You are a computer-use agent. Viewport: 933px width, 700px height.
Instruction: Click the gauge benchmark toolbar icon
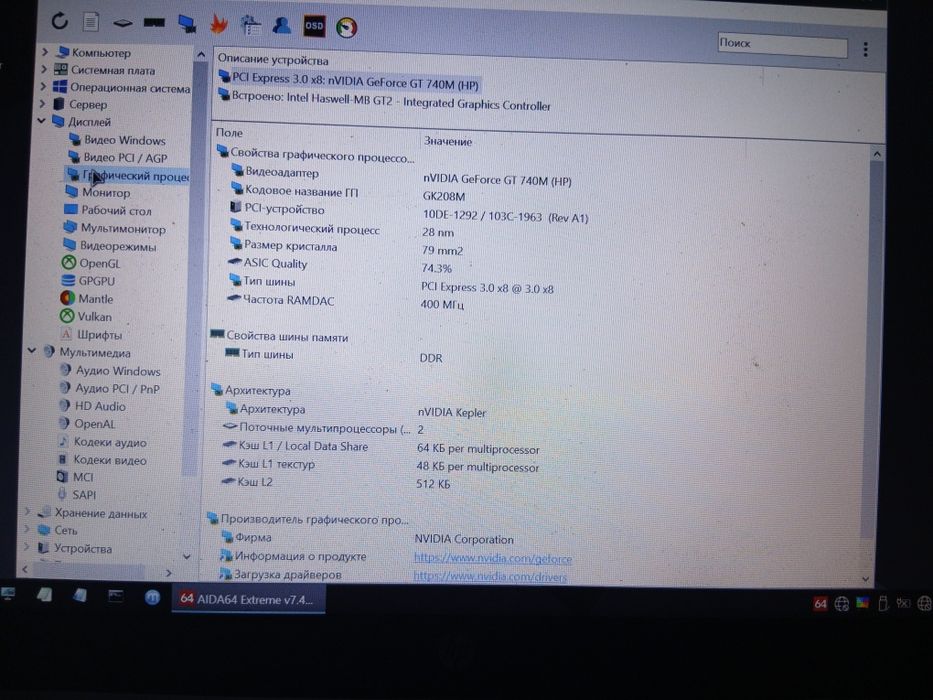347,27
